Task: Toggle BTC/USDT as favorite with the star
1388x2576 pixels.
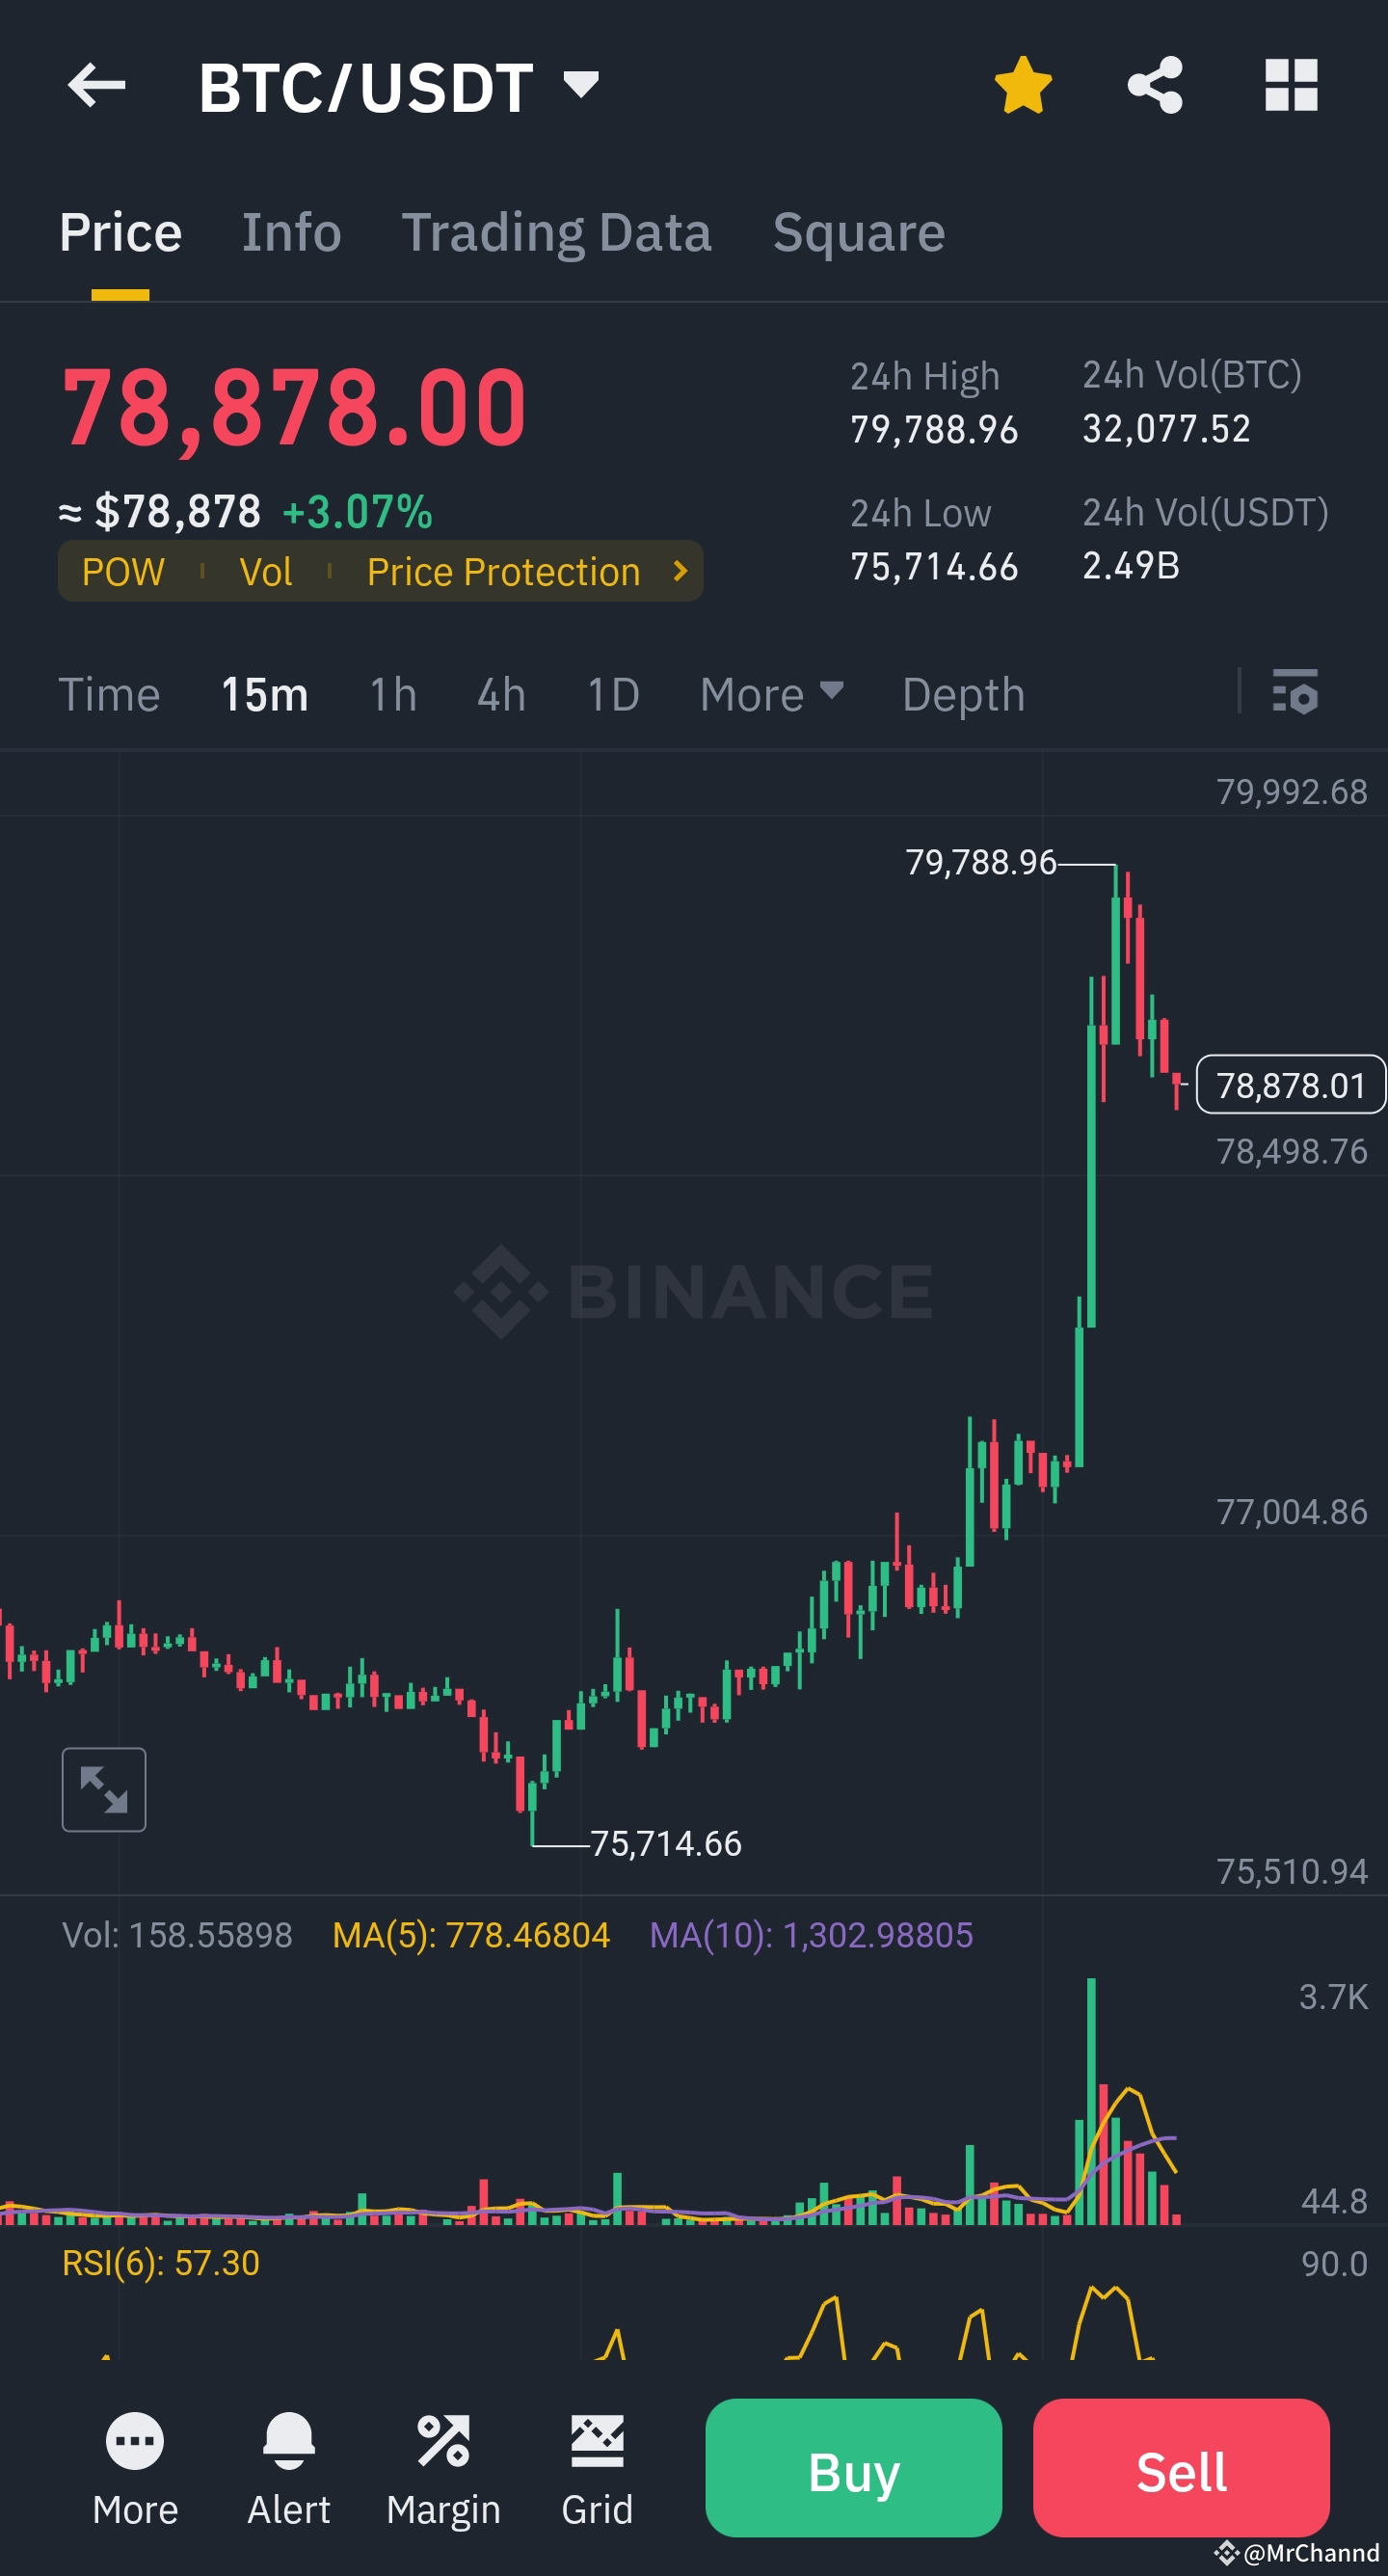Action: tap(1023, 86)
